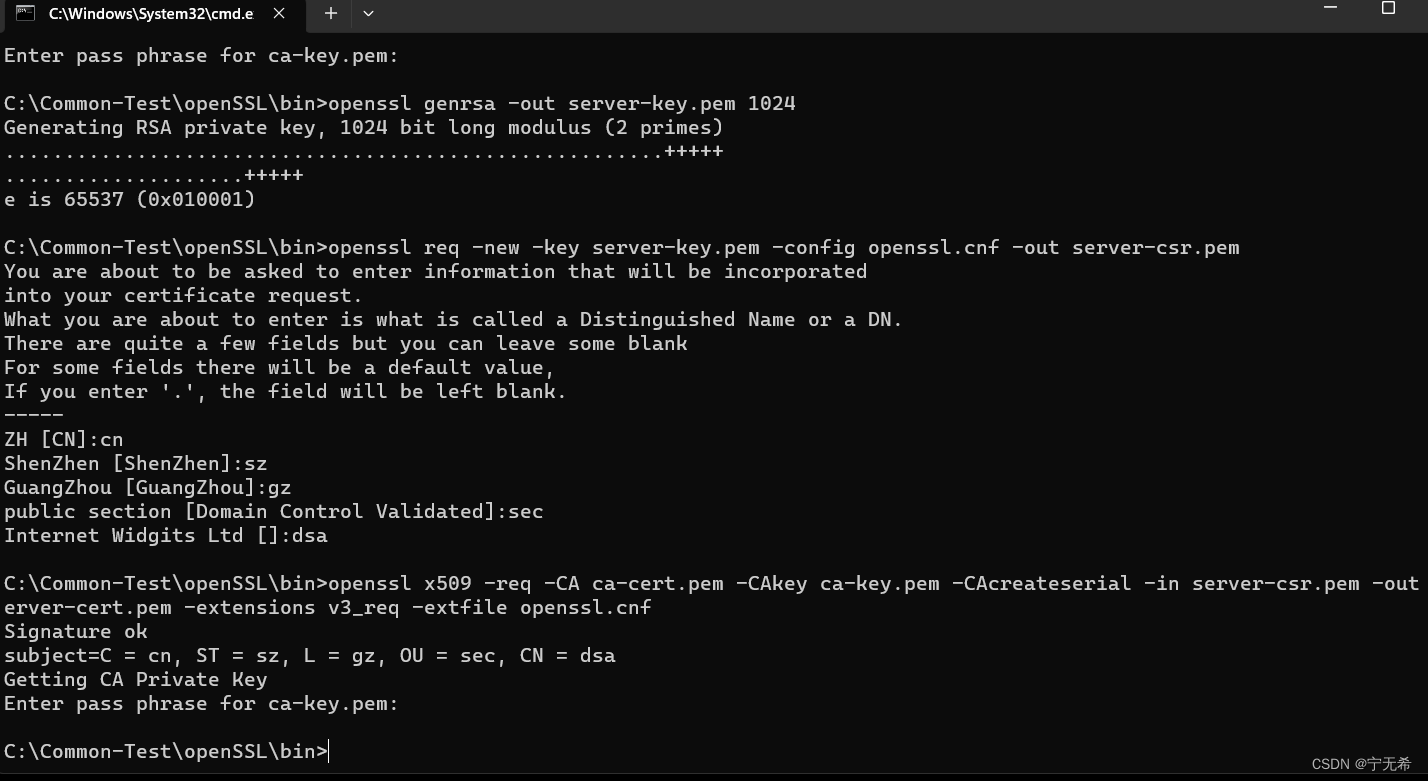Image resolution: width=1428 pixels, height=781 pixels.
Task: Click the 'Getting CA Private Key' line
Action: click(136, 680)
